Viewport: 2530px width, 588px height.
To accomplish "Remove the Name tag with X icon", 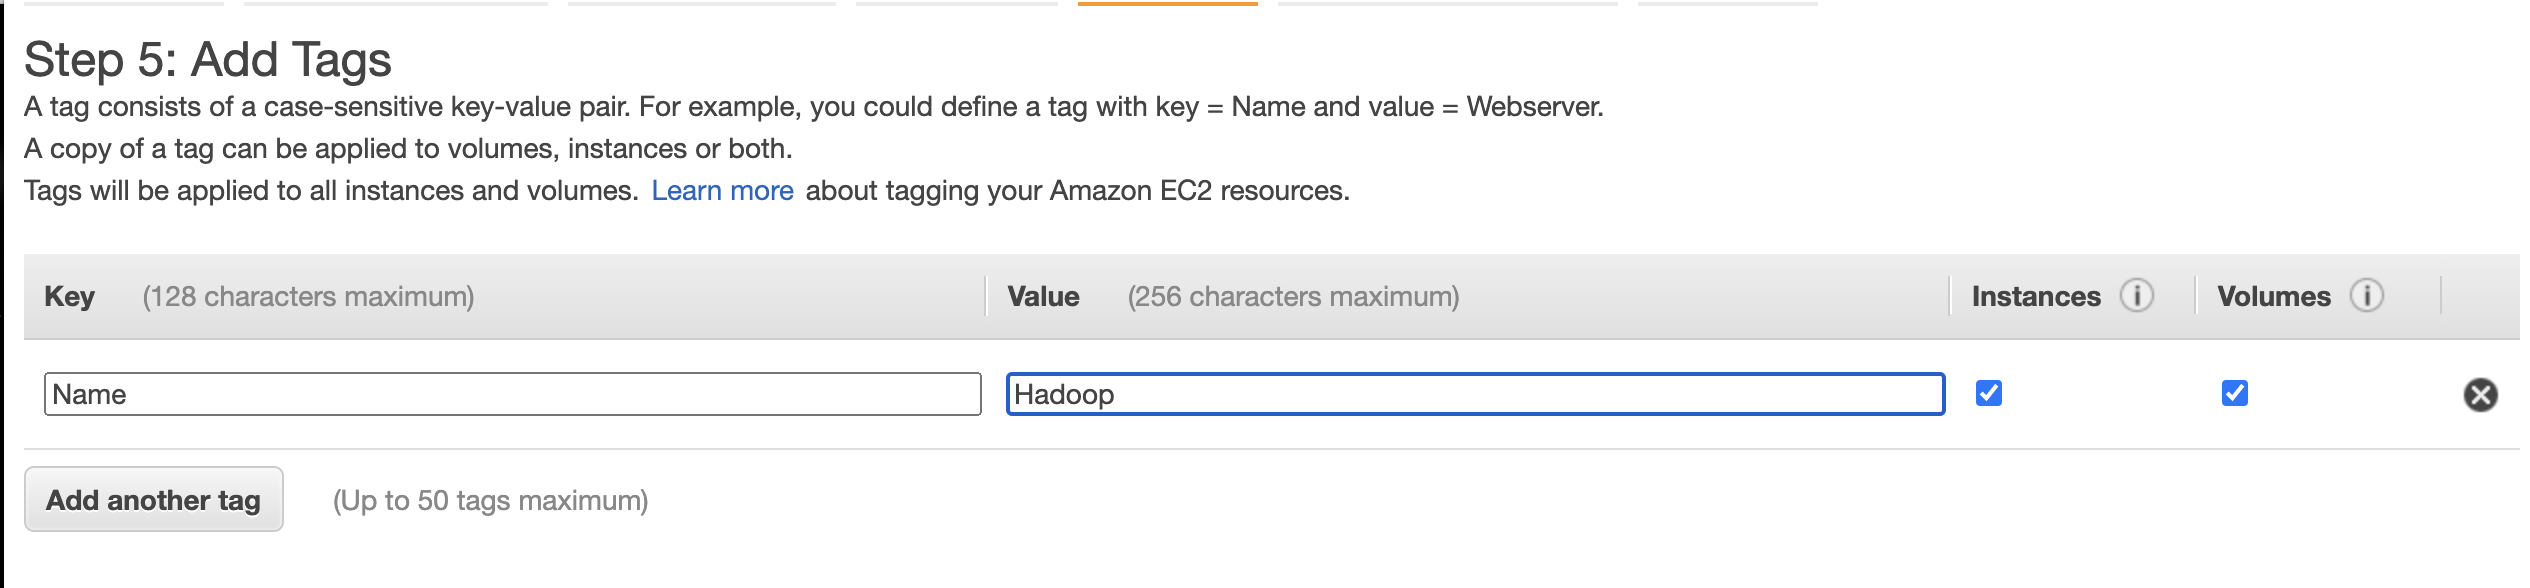I will [2480, 395].
